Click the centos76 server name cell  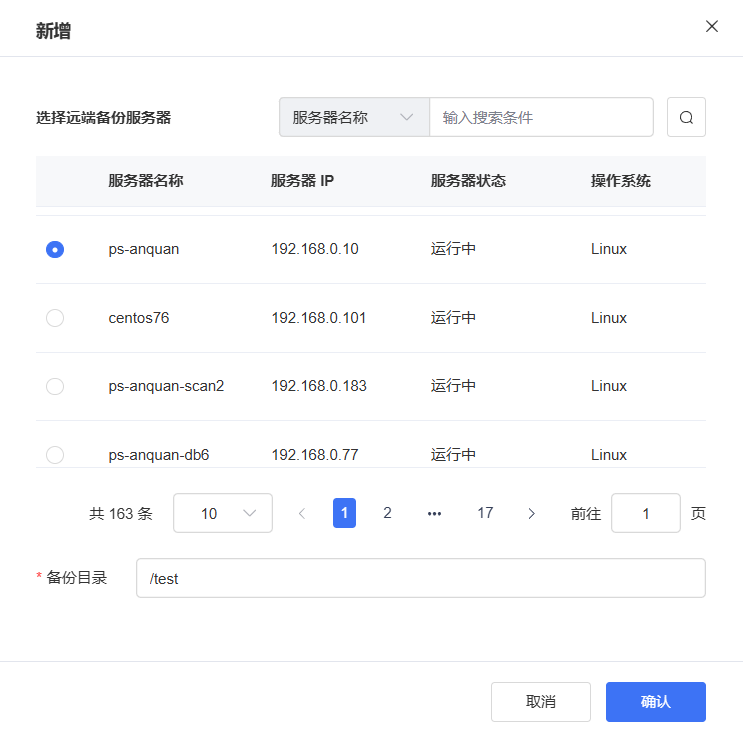pyautogui.click(x=139, y=318)
